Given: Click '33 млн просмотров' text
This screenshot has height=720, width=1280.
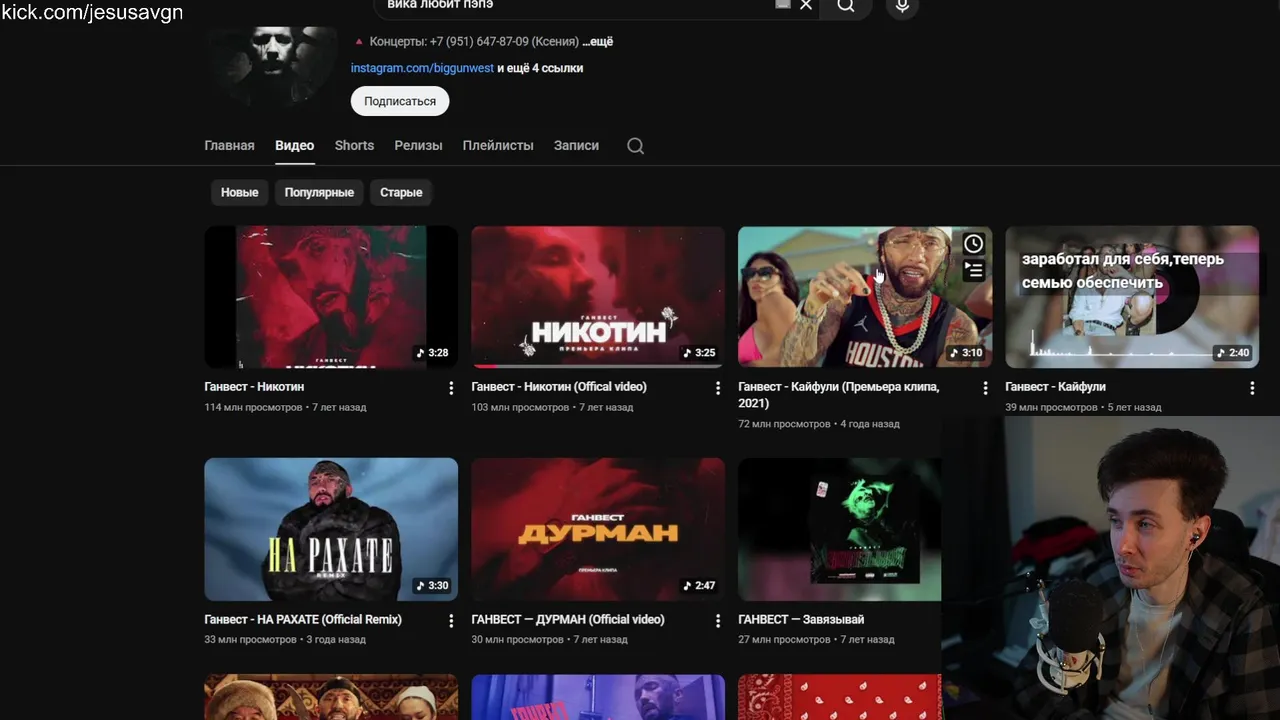Looking at the screenshot, I should [x=250, y=640].
